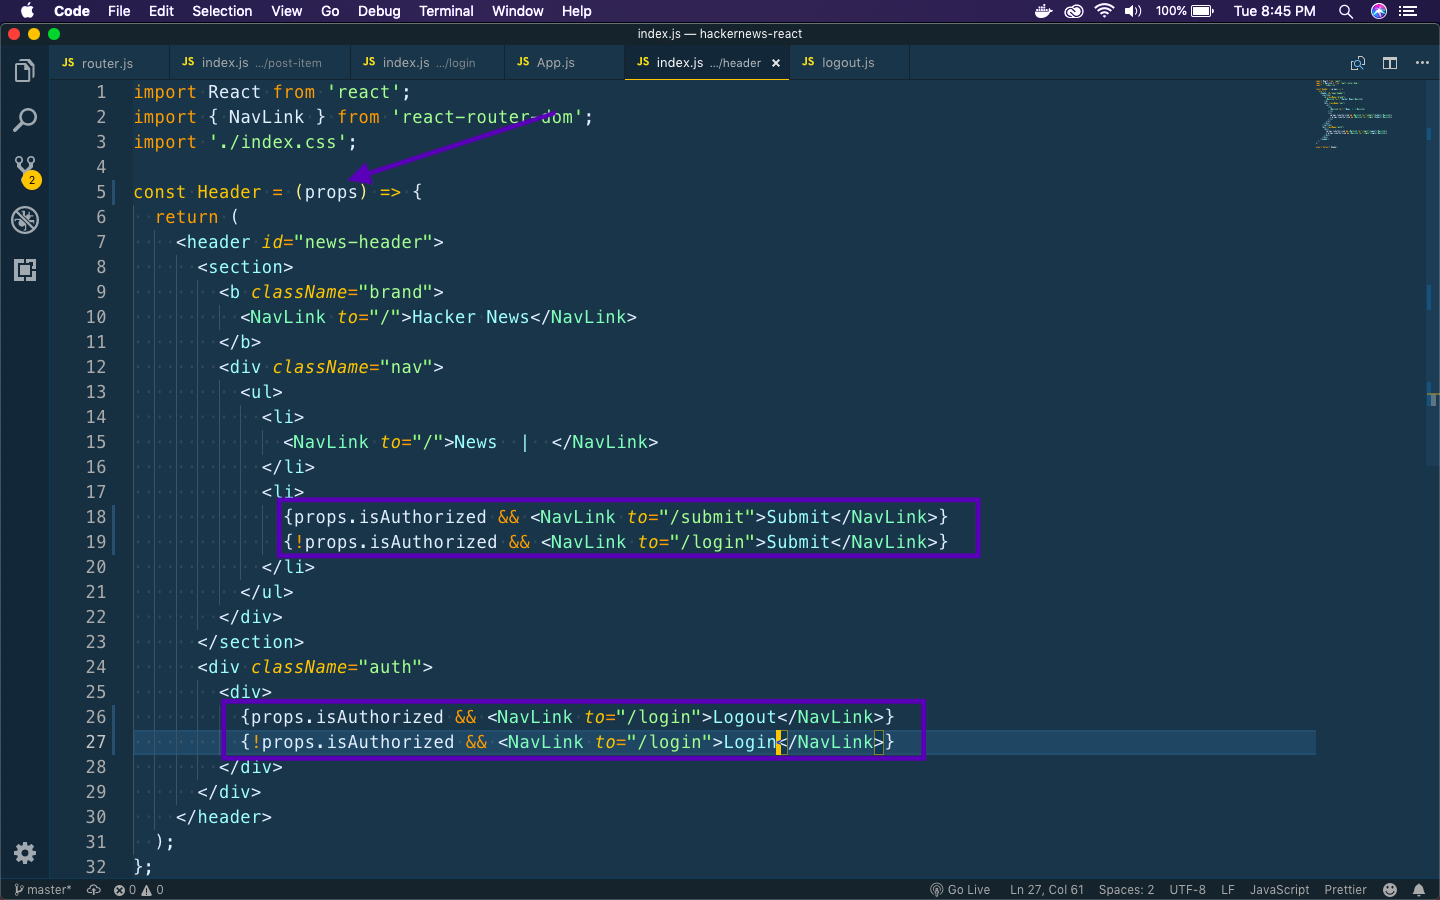Open the Apple menu
Viewport: 1440px width, 900px height.
pyautogui.click(x=27, y=11)
